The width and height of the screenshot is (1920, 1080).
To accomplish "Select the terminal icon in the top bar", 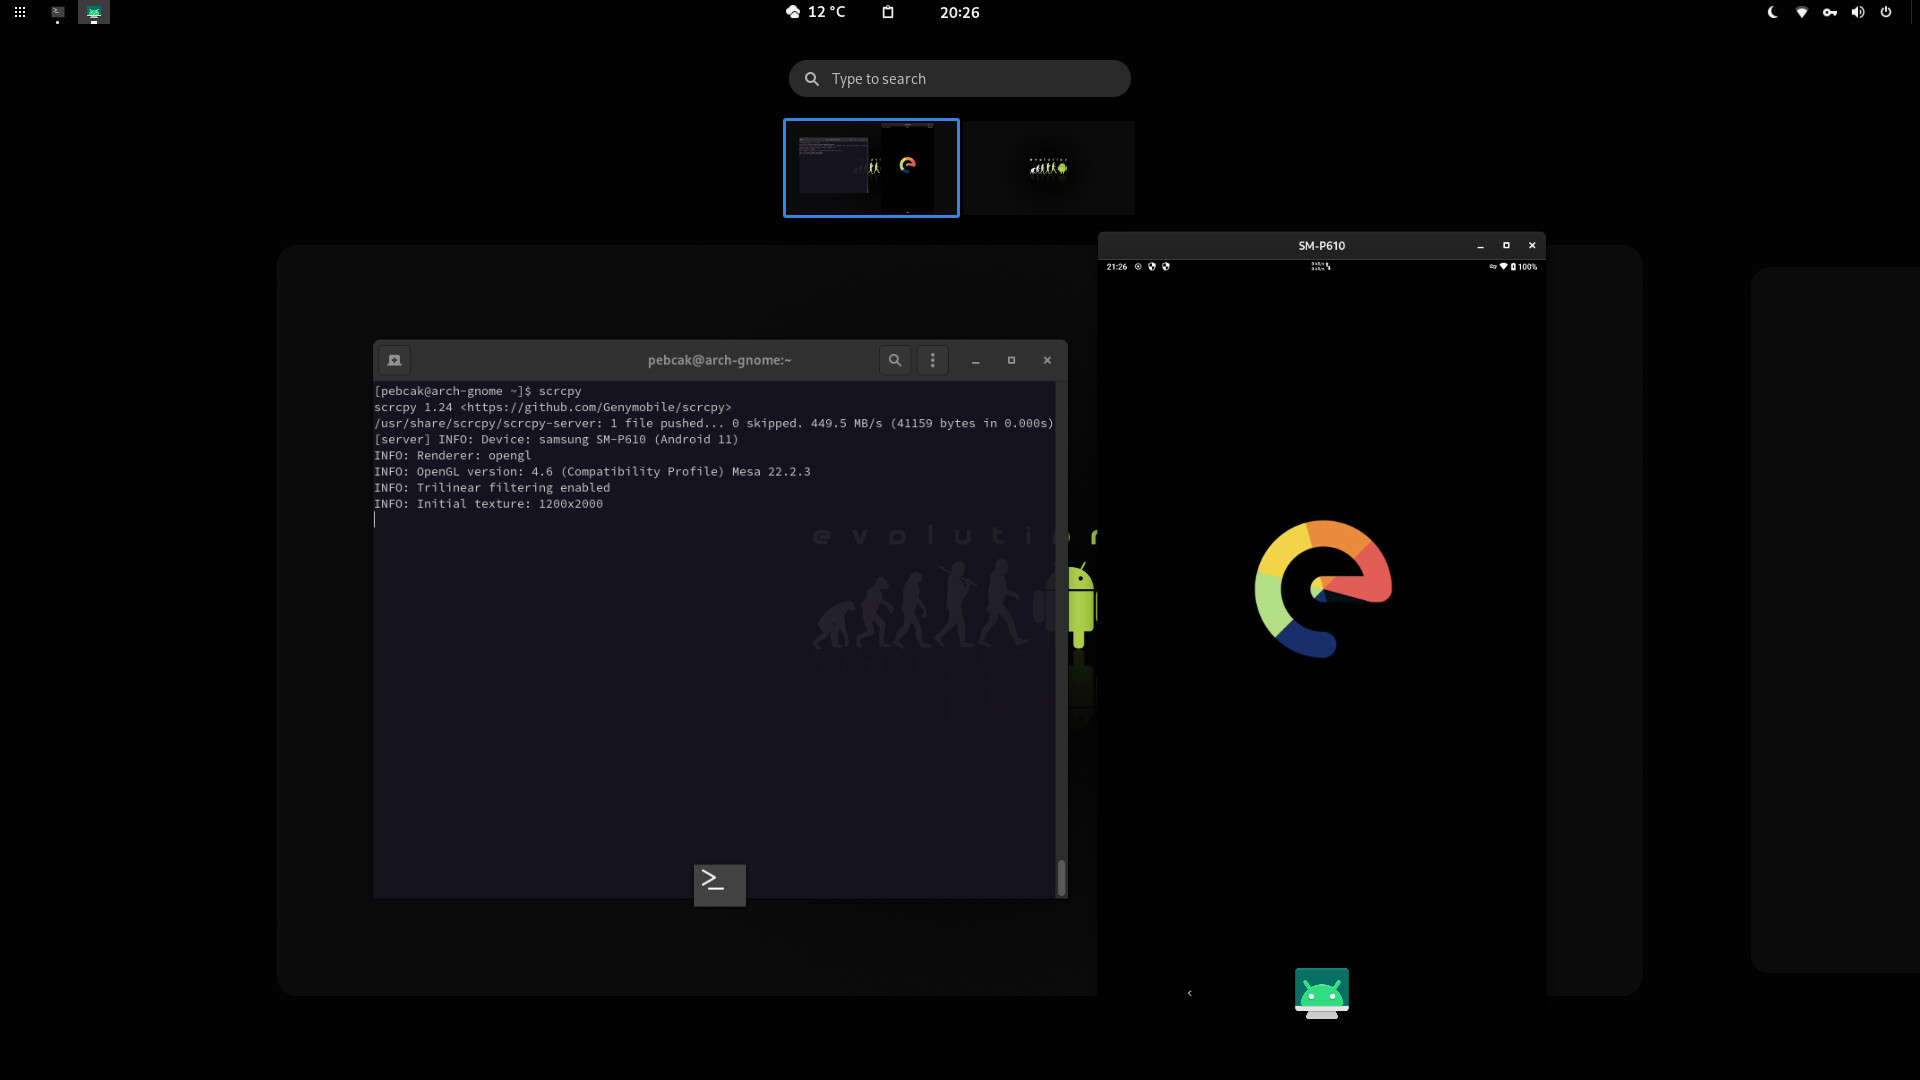I will [58, 12].
